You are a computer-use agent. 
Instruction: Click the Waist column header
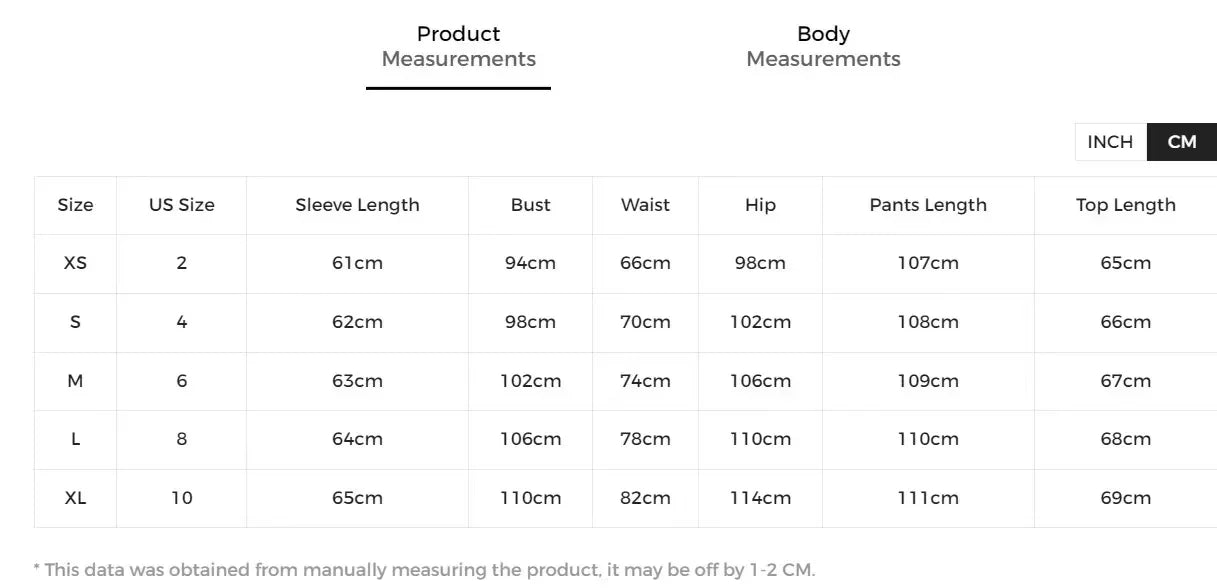[645, 205]
